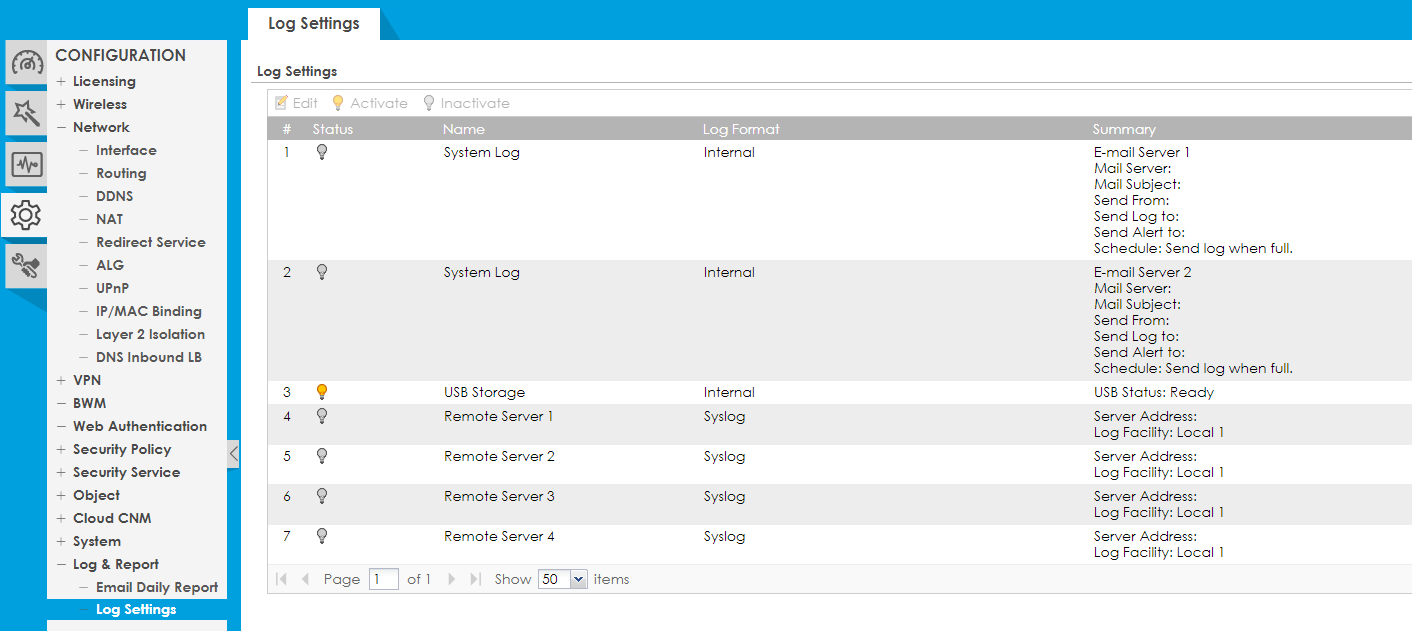1412x631 pixels.
Task: Open the items-per-page dropdown showing 50
Action: [x=563, y=579]
